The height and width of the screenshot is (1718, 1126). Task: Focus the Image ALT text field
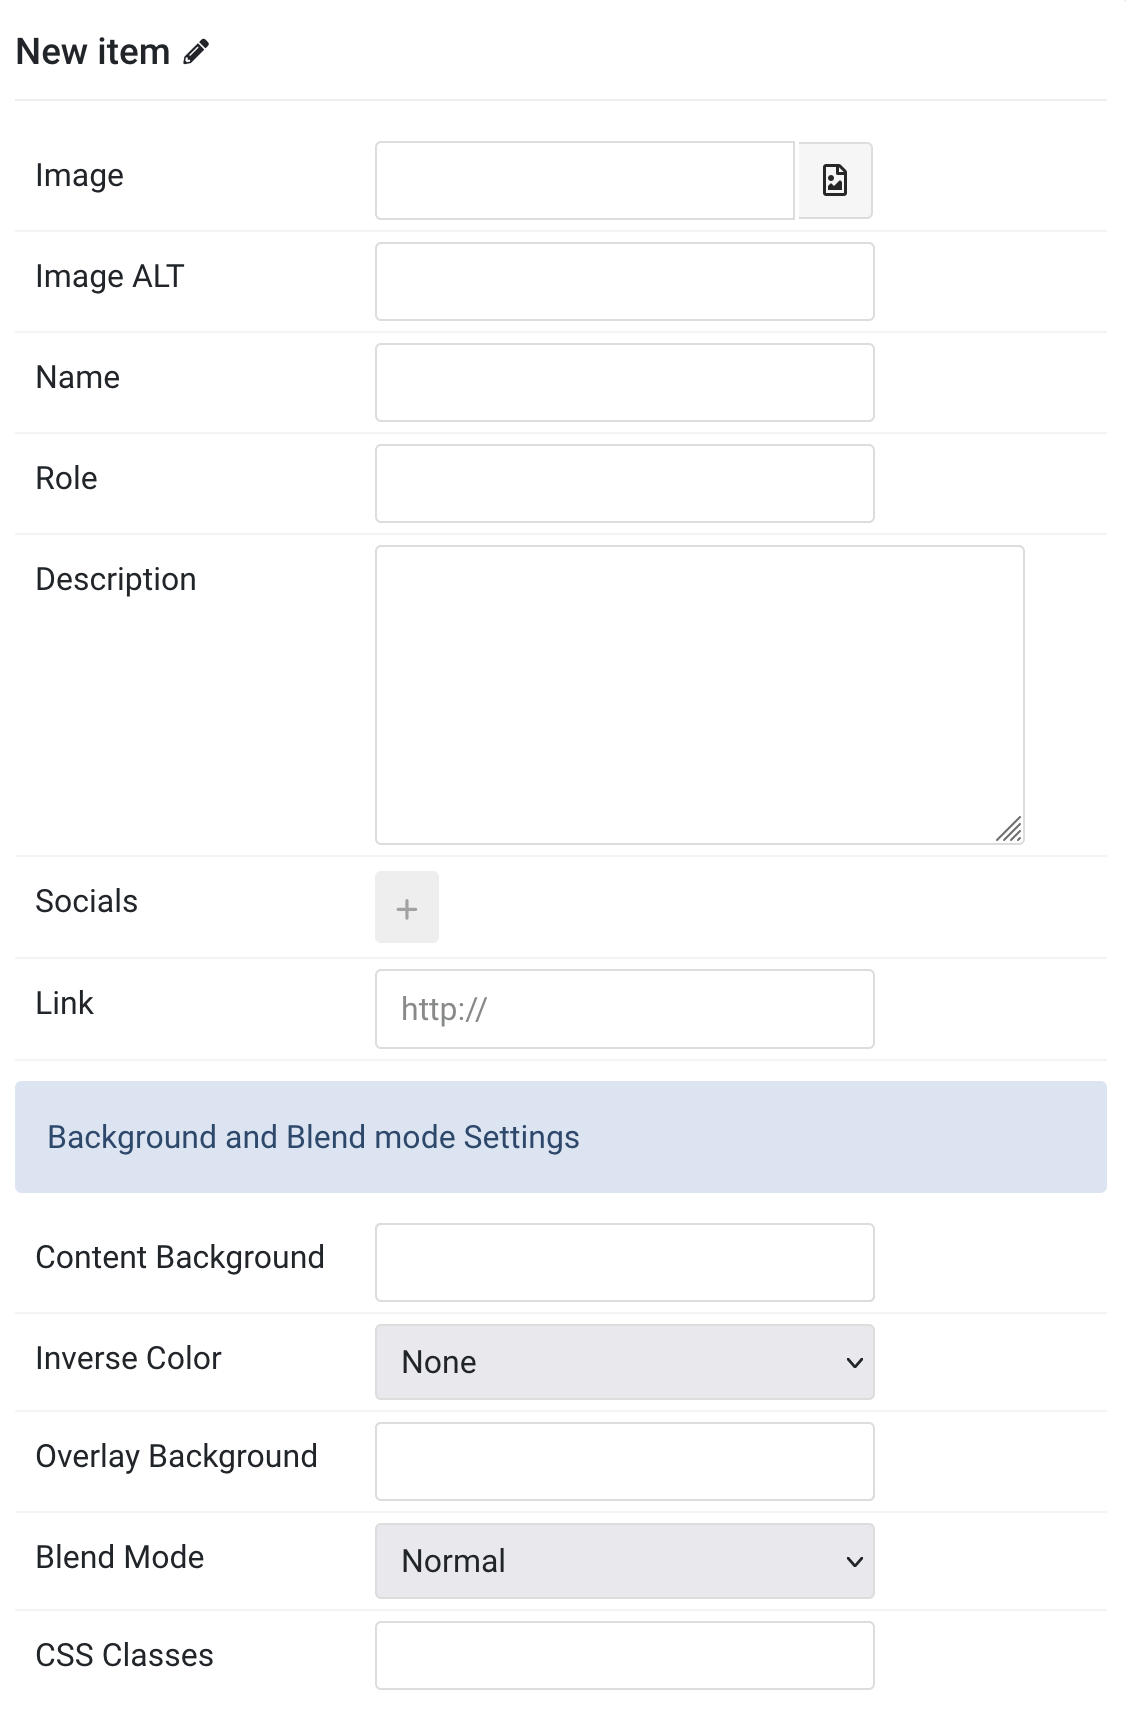coord(625,281)
